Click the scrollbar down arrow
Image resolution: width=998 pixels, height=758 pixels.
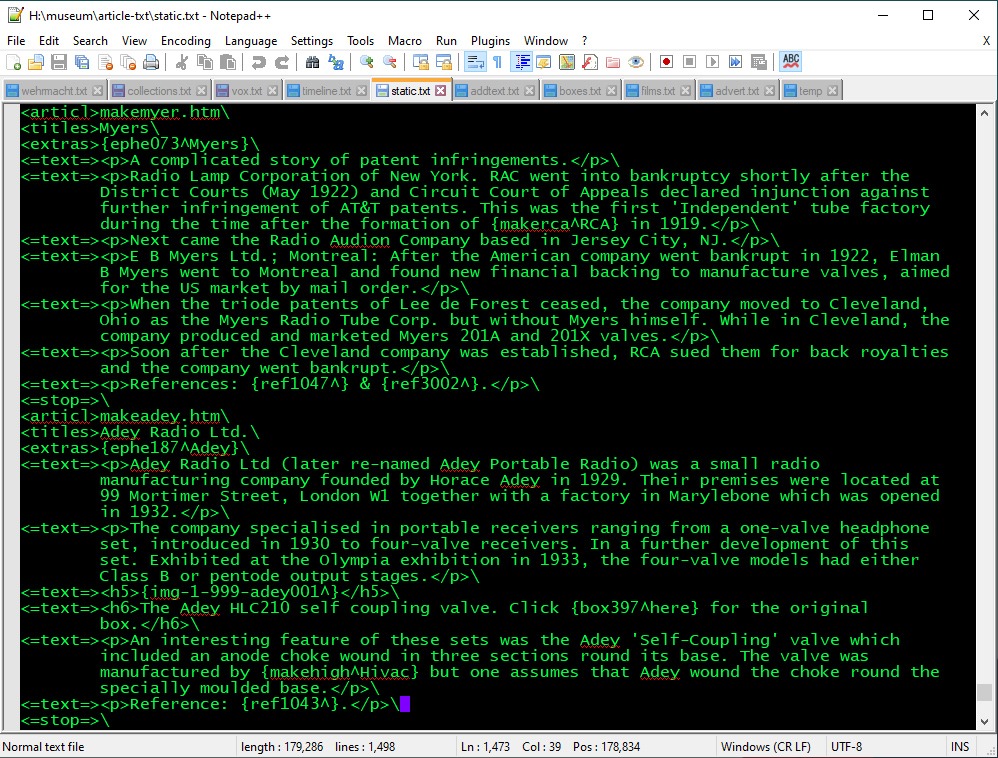click(x=984, y=722)
